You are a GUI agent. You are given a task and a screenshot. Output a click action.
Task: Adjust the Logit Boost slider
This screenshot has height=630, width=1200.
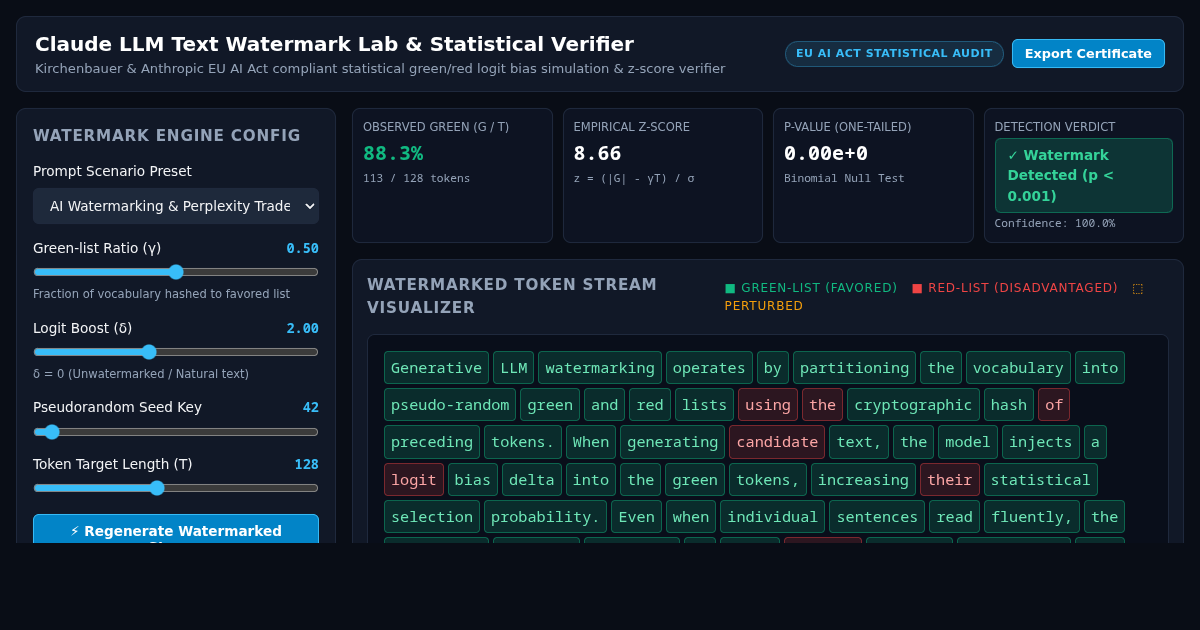coord(176,352)
